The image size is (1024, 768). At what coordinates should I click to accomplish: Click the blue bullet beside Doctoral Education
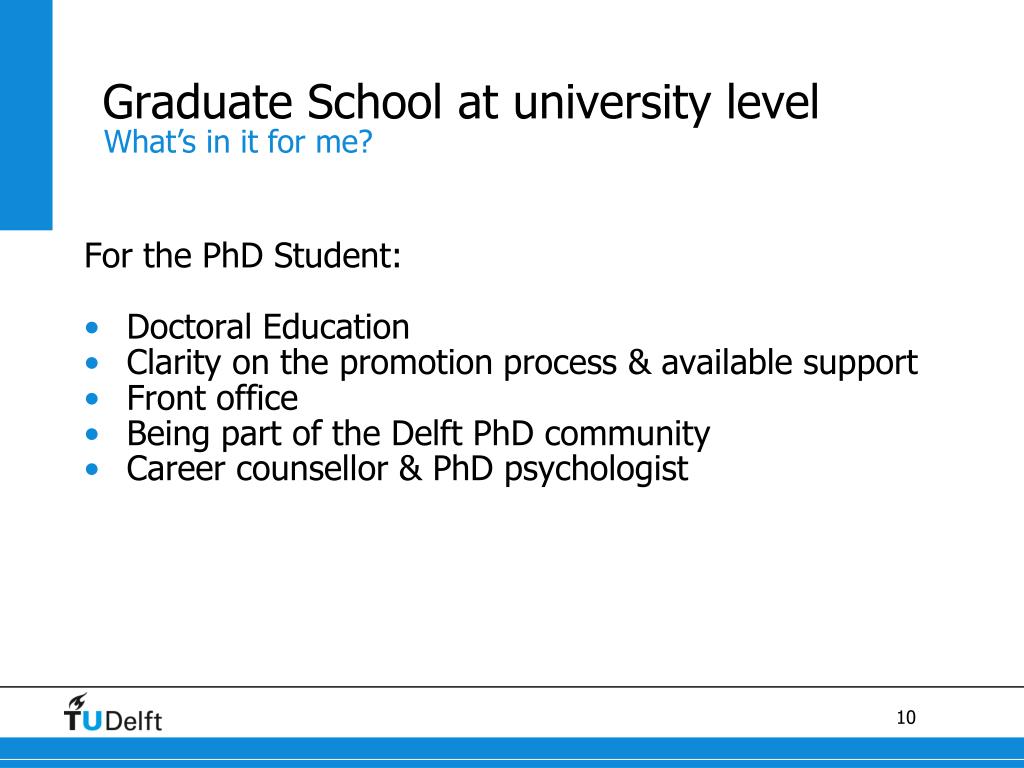93,327
